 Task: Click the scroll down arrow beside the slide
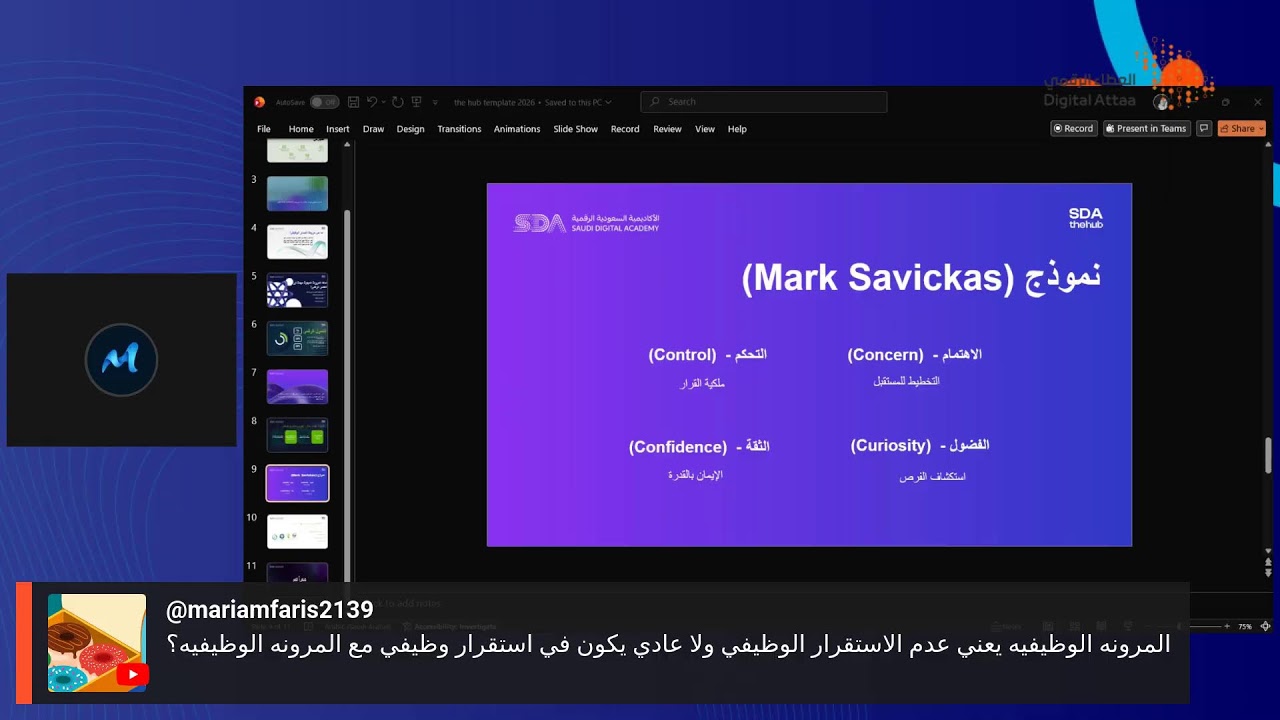pyautogui.click(x=1268, y=549)
